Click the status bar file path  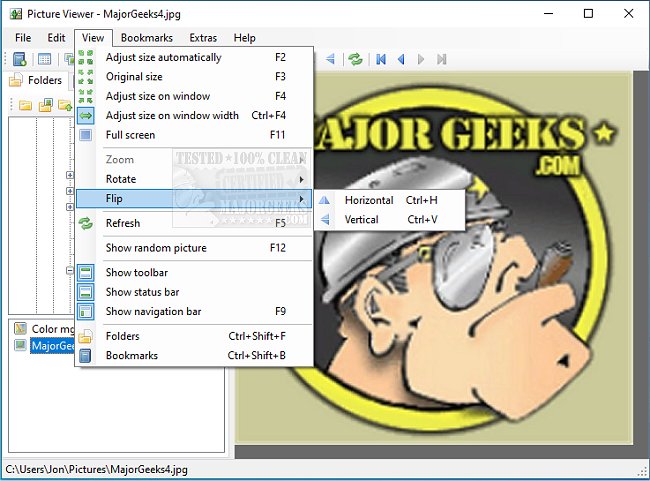pyautogui.click(x=97, y=469)
